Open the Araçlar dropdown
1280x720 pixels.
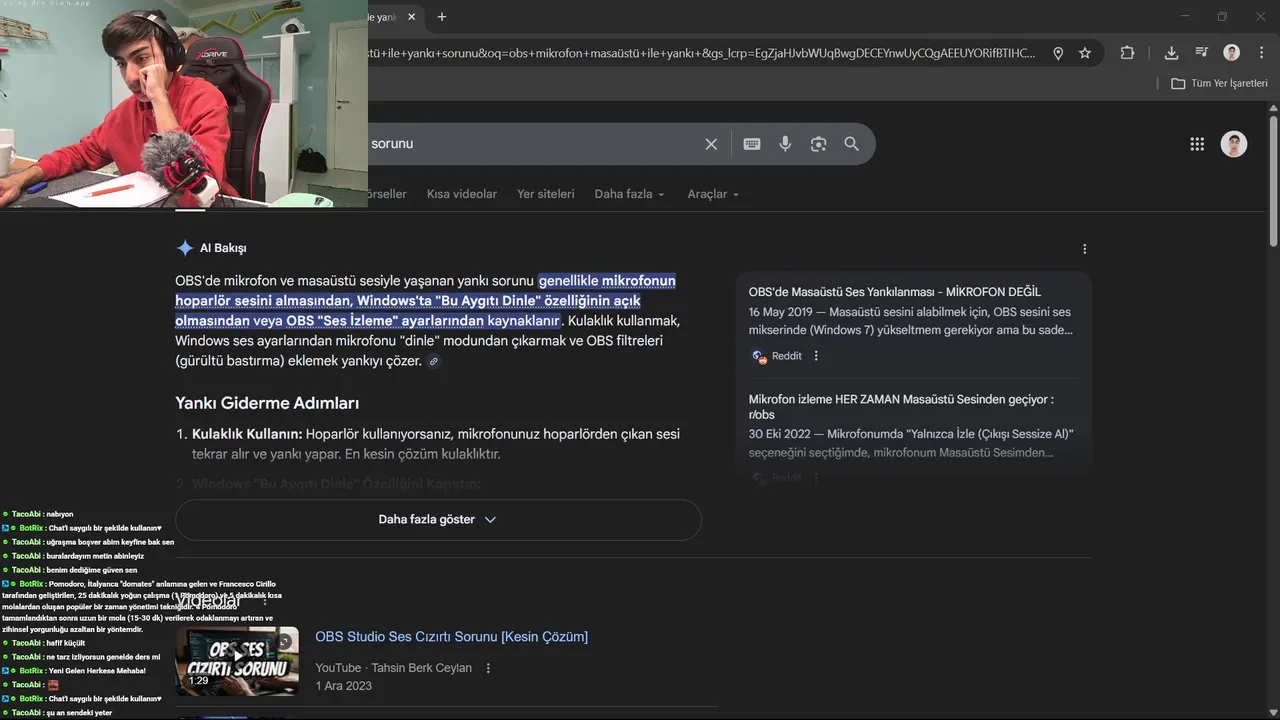[713, 194]
